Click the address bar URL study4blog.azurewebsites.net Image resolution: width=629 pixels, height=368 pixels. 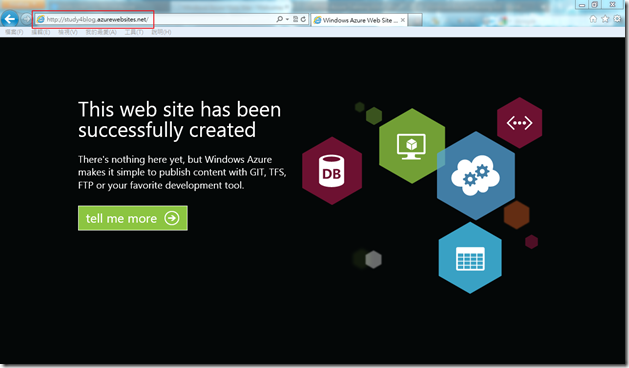[97, 19]
